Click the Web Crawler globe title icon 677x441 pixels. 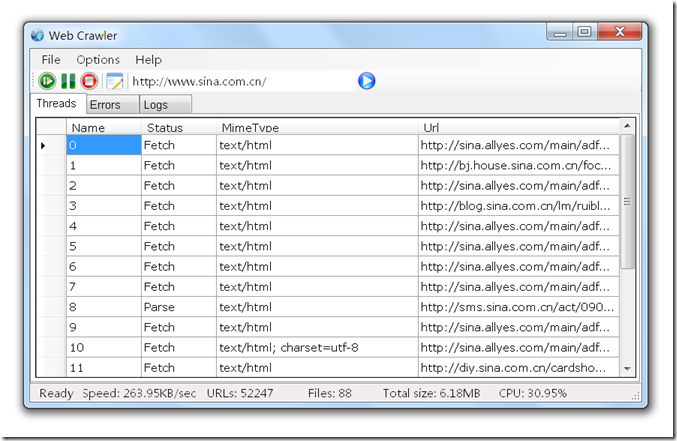tap(38, 35)
